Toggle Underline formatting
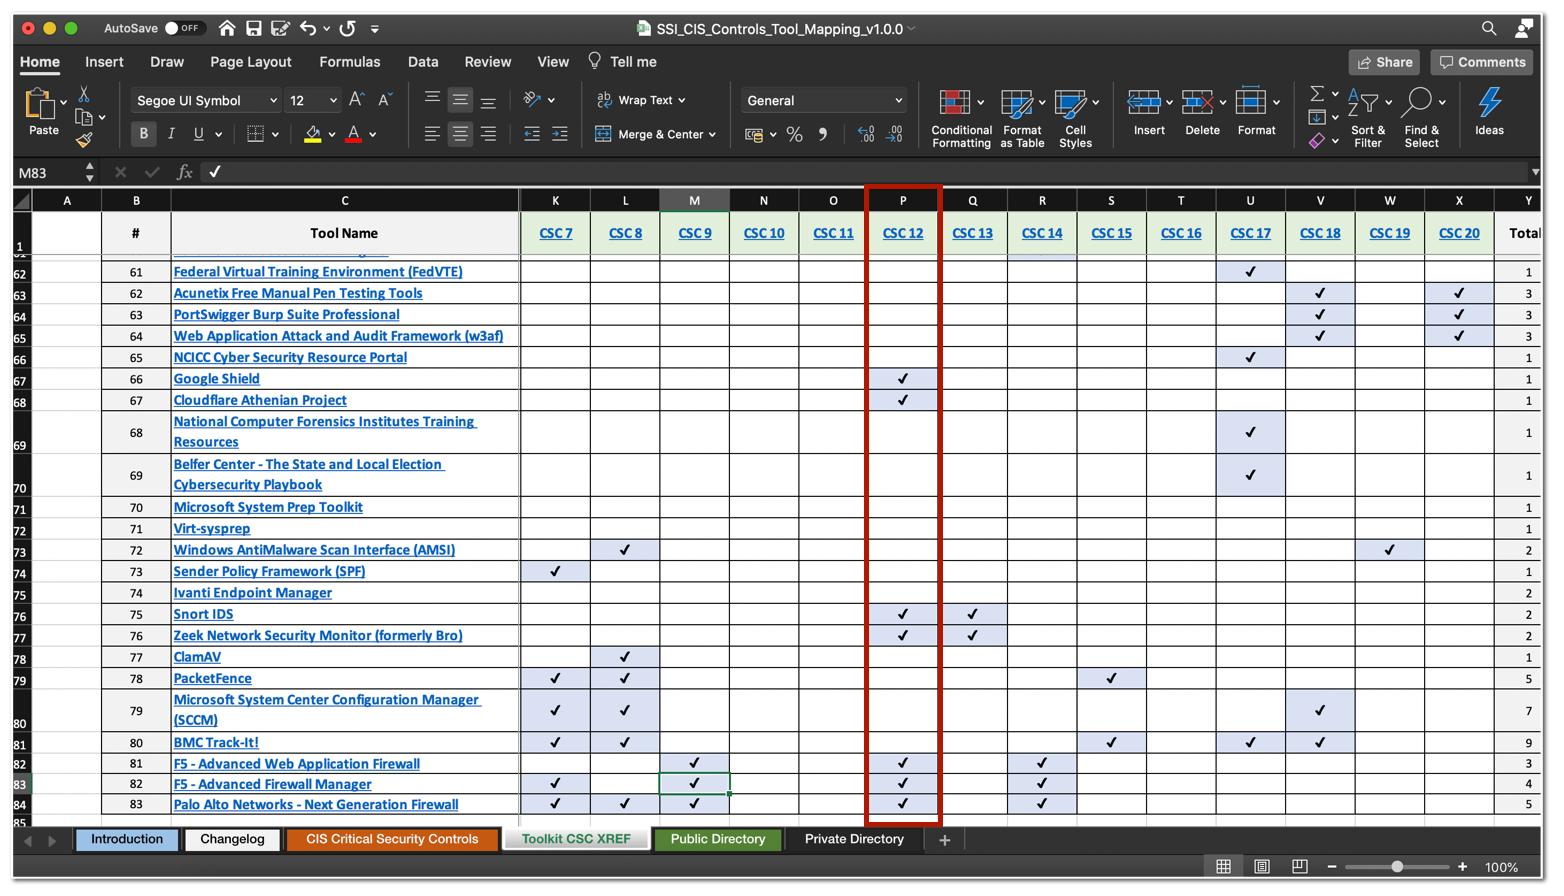Screen dimensions: 1564x896 coord(199,134)
